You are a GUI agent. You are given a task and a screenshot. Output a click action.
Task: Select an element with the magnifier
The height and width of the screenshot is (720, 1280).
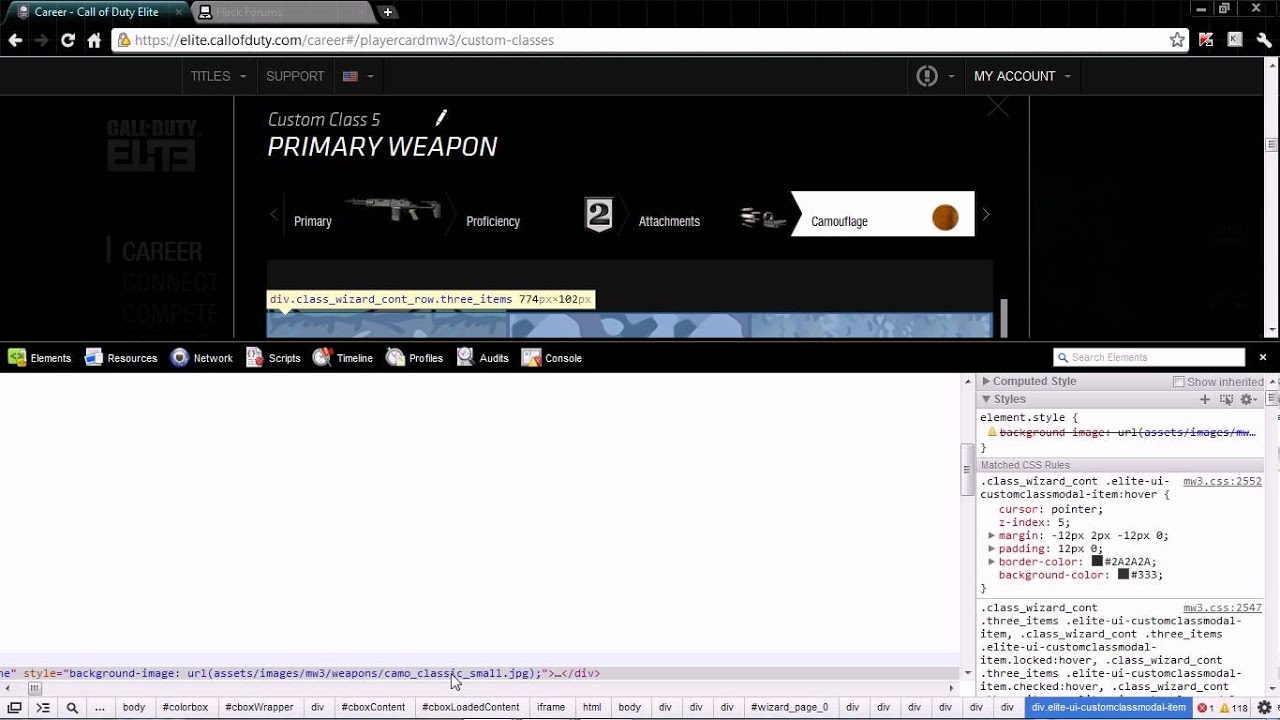tap(72, 707)
